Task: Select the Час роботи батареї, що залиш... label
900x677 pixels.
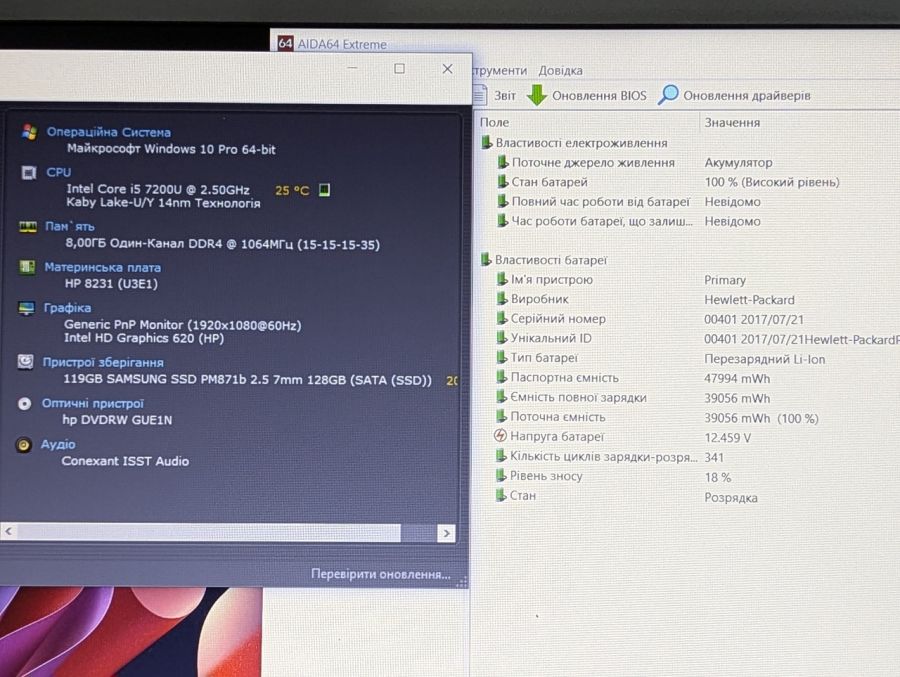Action: (x=602, y=221)
